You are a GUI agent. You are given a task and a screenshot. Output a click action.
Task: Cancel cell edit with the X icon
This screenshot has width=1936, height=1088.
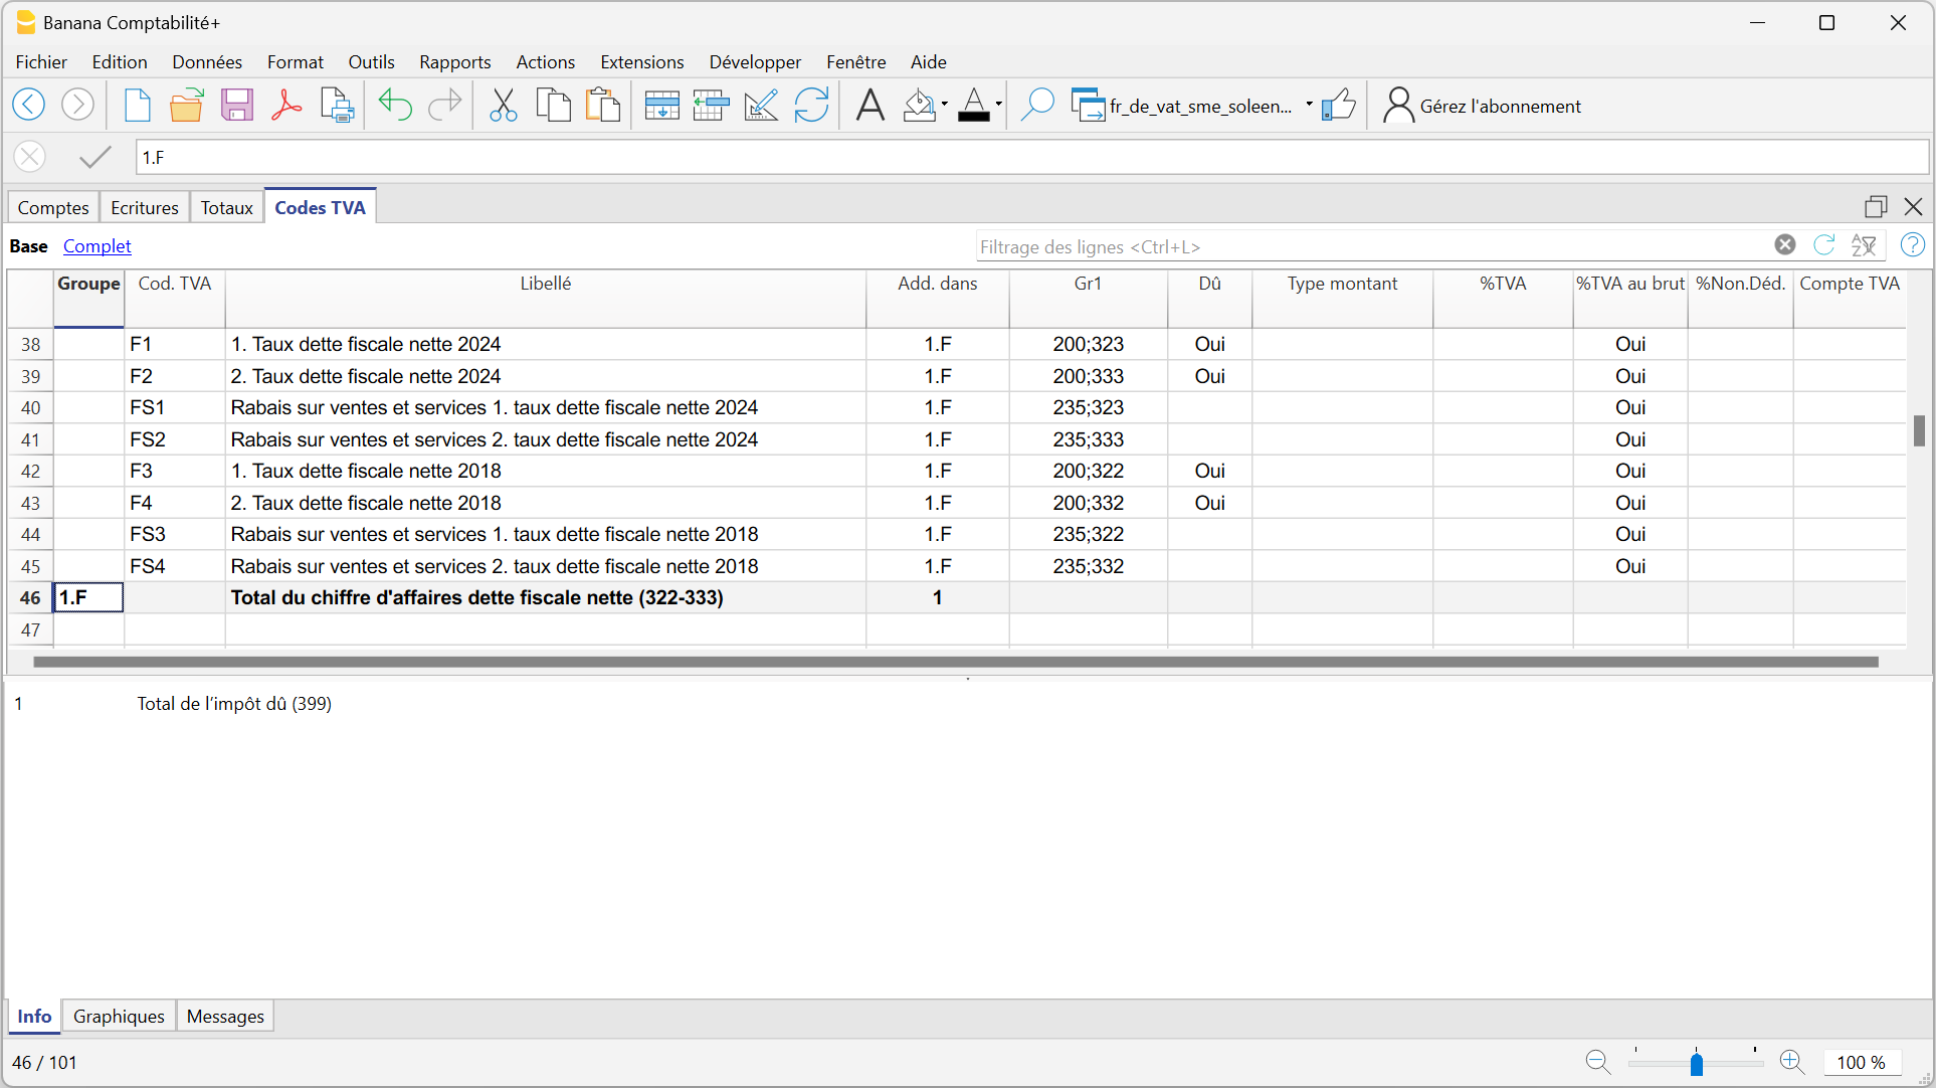coord(30,157)
